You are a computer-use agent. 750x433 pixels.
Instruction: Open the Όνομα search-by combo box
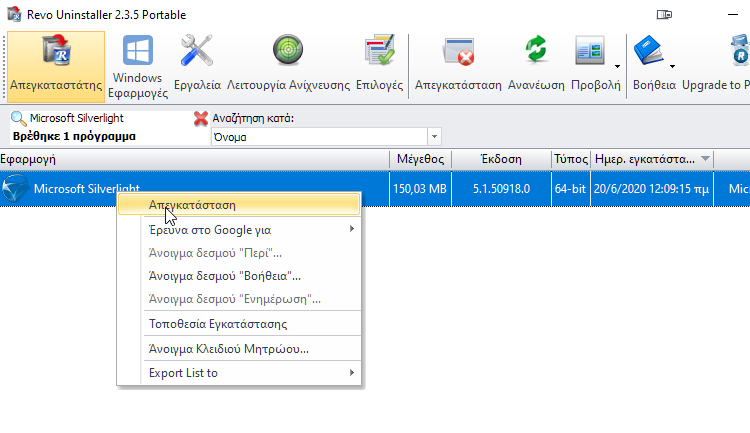point(326,136)
